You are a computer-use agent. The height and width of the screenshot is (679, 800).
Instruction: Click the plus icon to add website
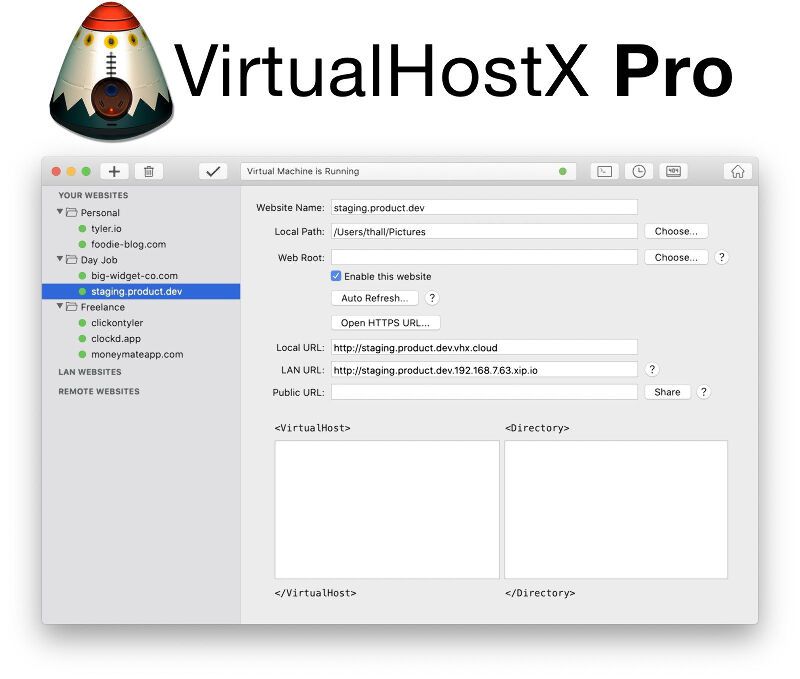[114, 171]
